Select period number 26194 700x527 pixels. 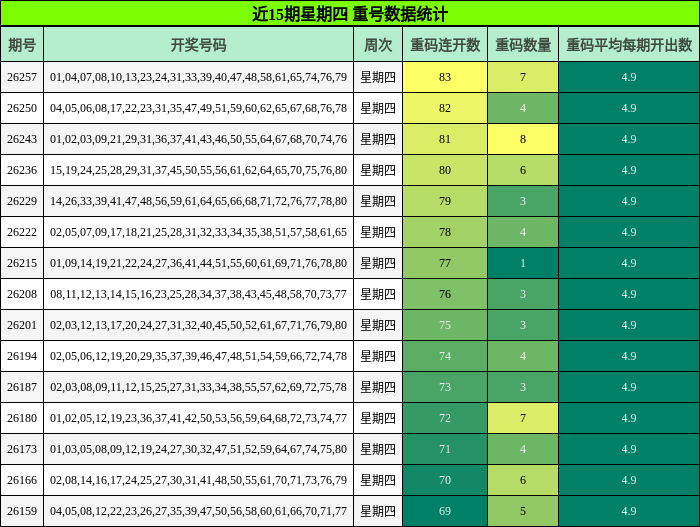[22, 356]
